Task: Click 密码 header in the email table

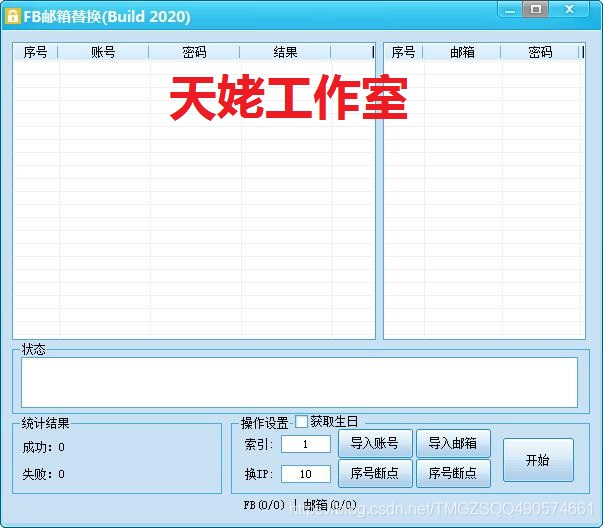Action: point(540,52)
